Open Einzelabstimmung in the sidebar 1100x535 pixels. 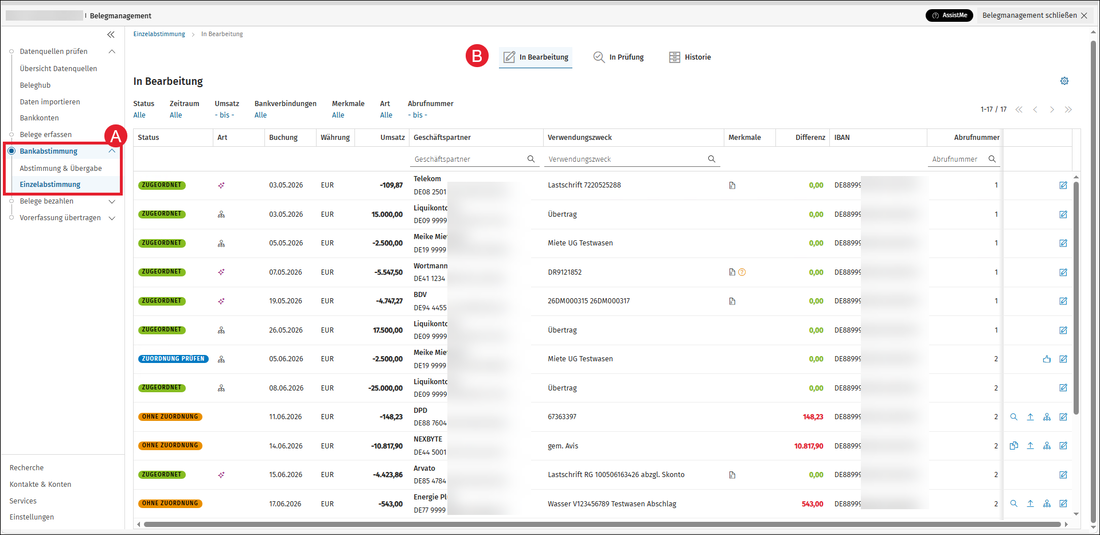(50, 184)
